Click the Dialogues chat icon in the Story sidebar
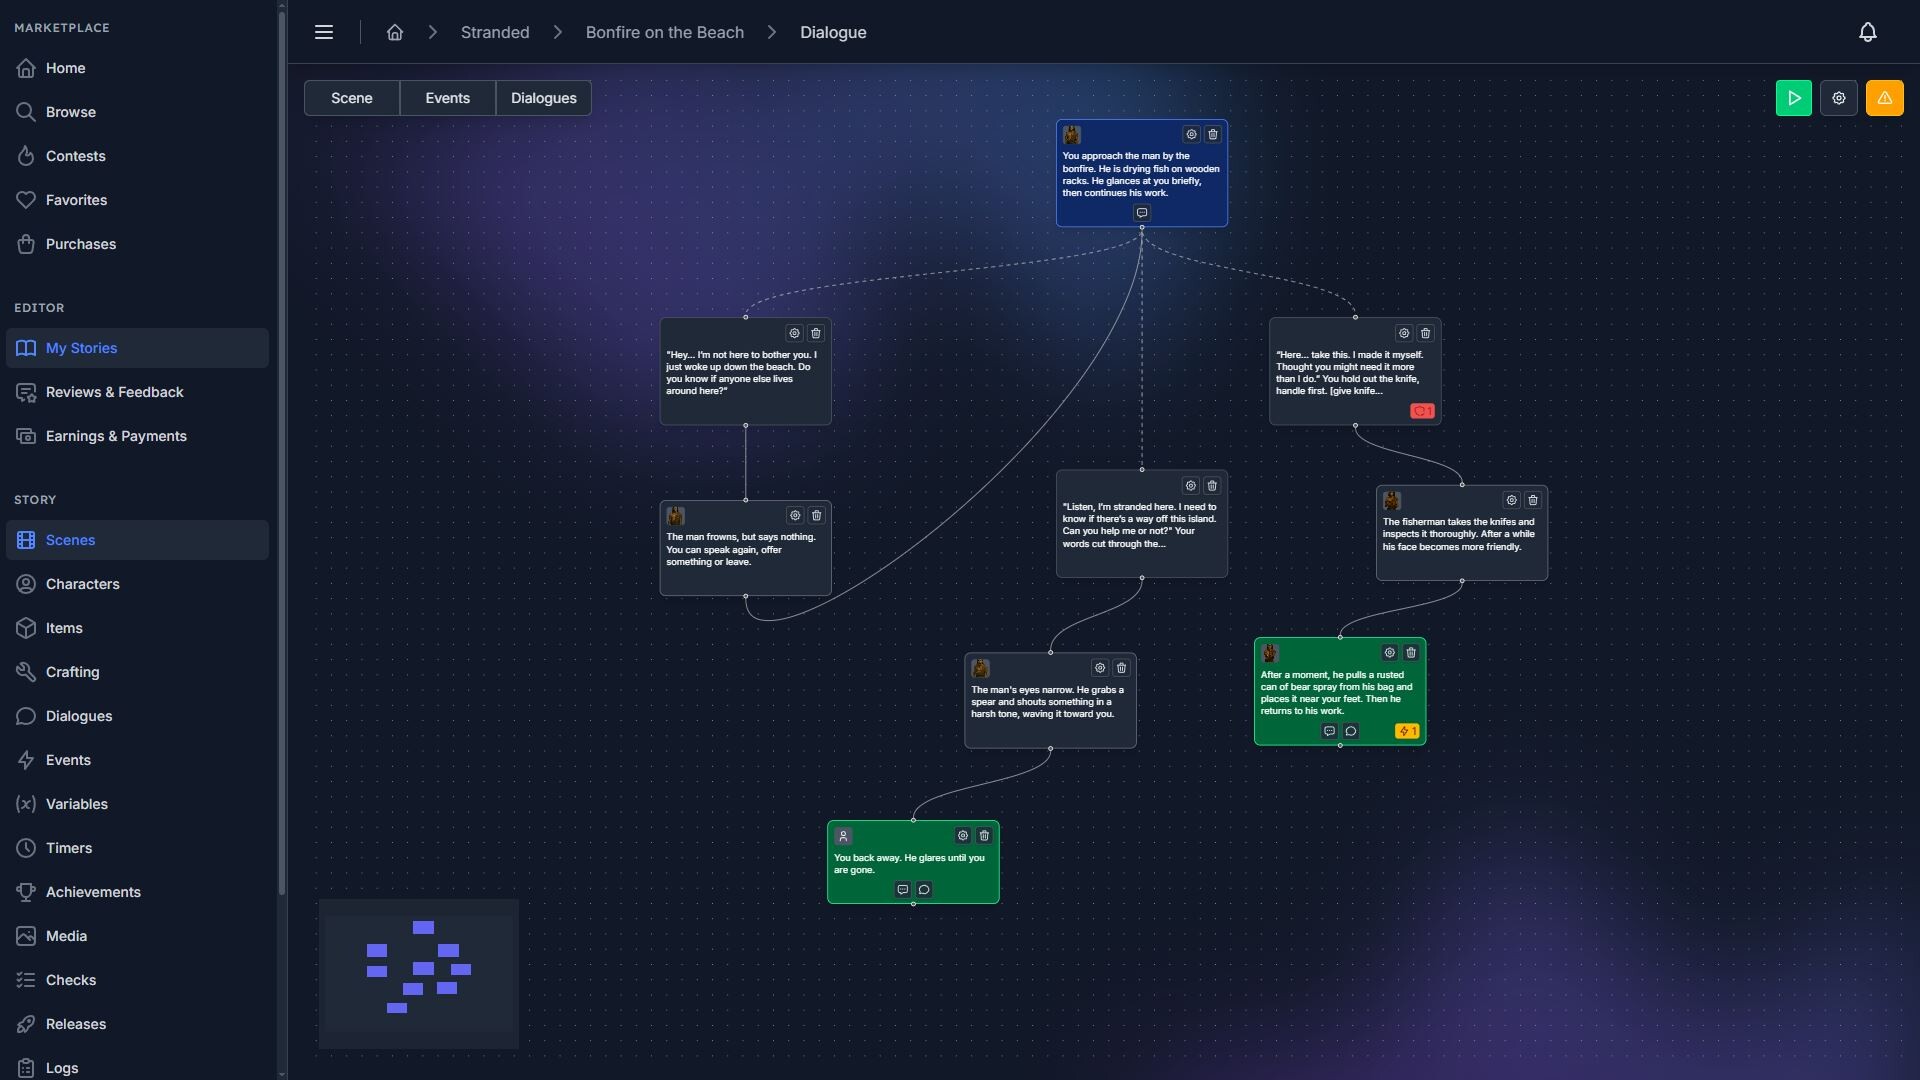Screen dimensions: 1920x1080 coord(26,716)
